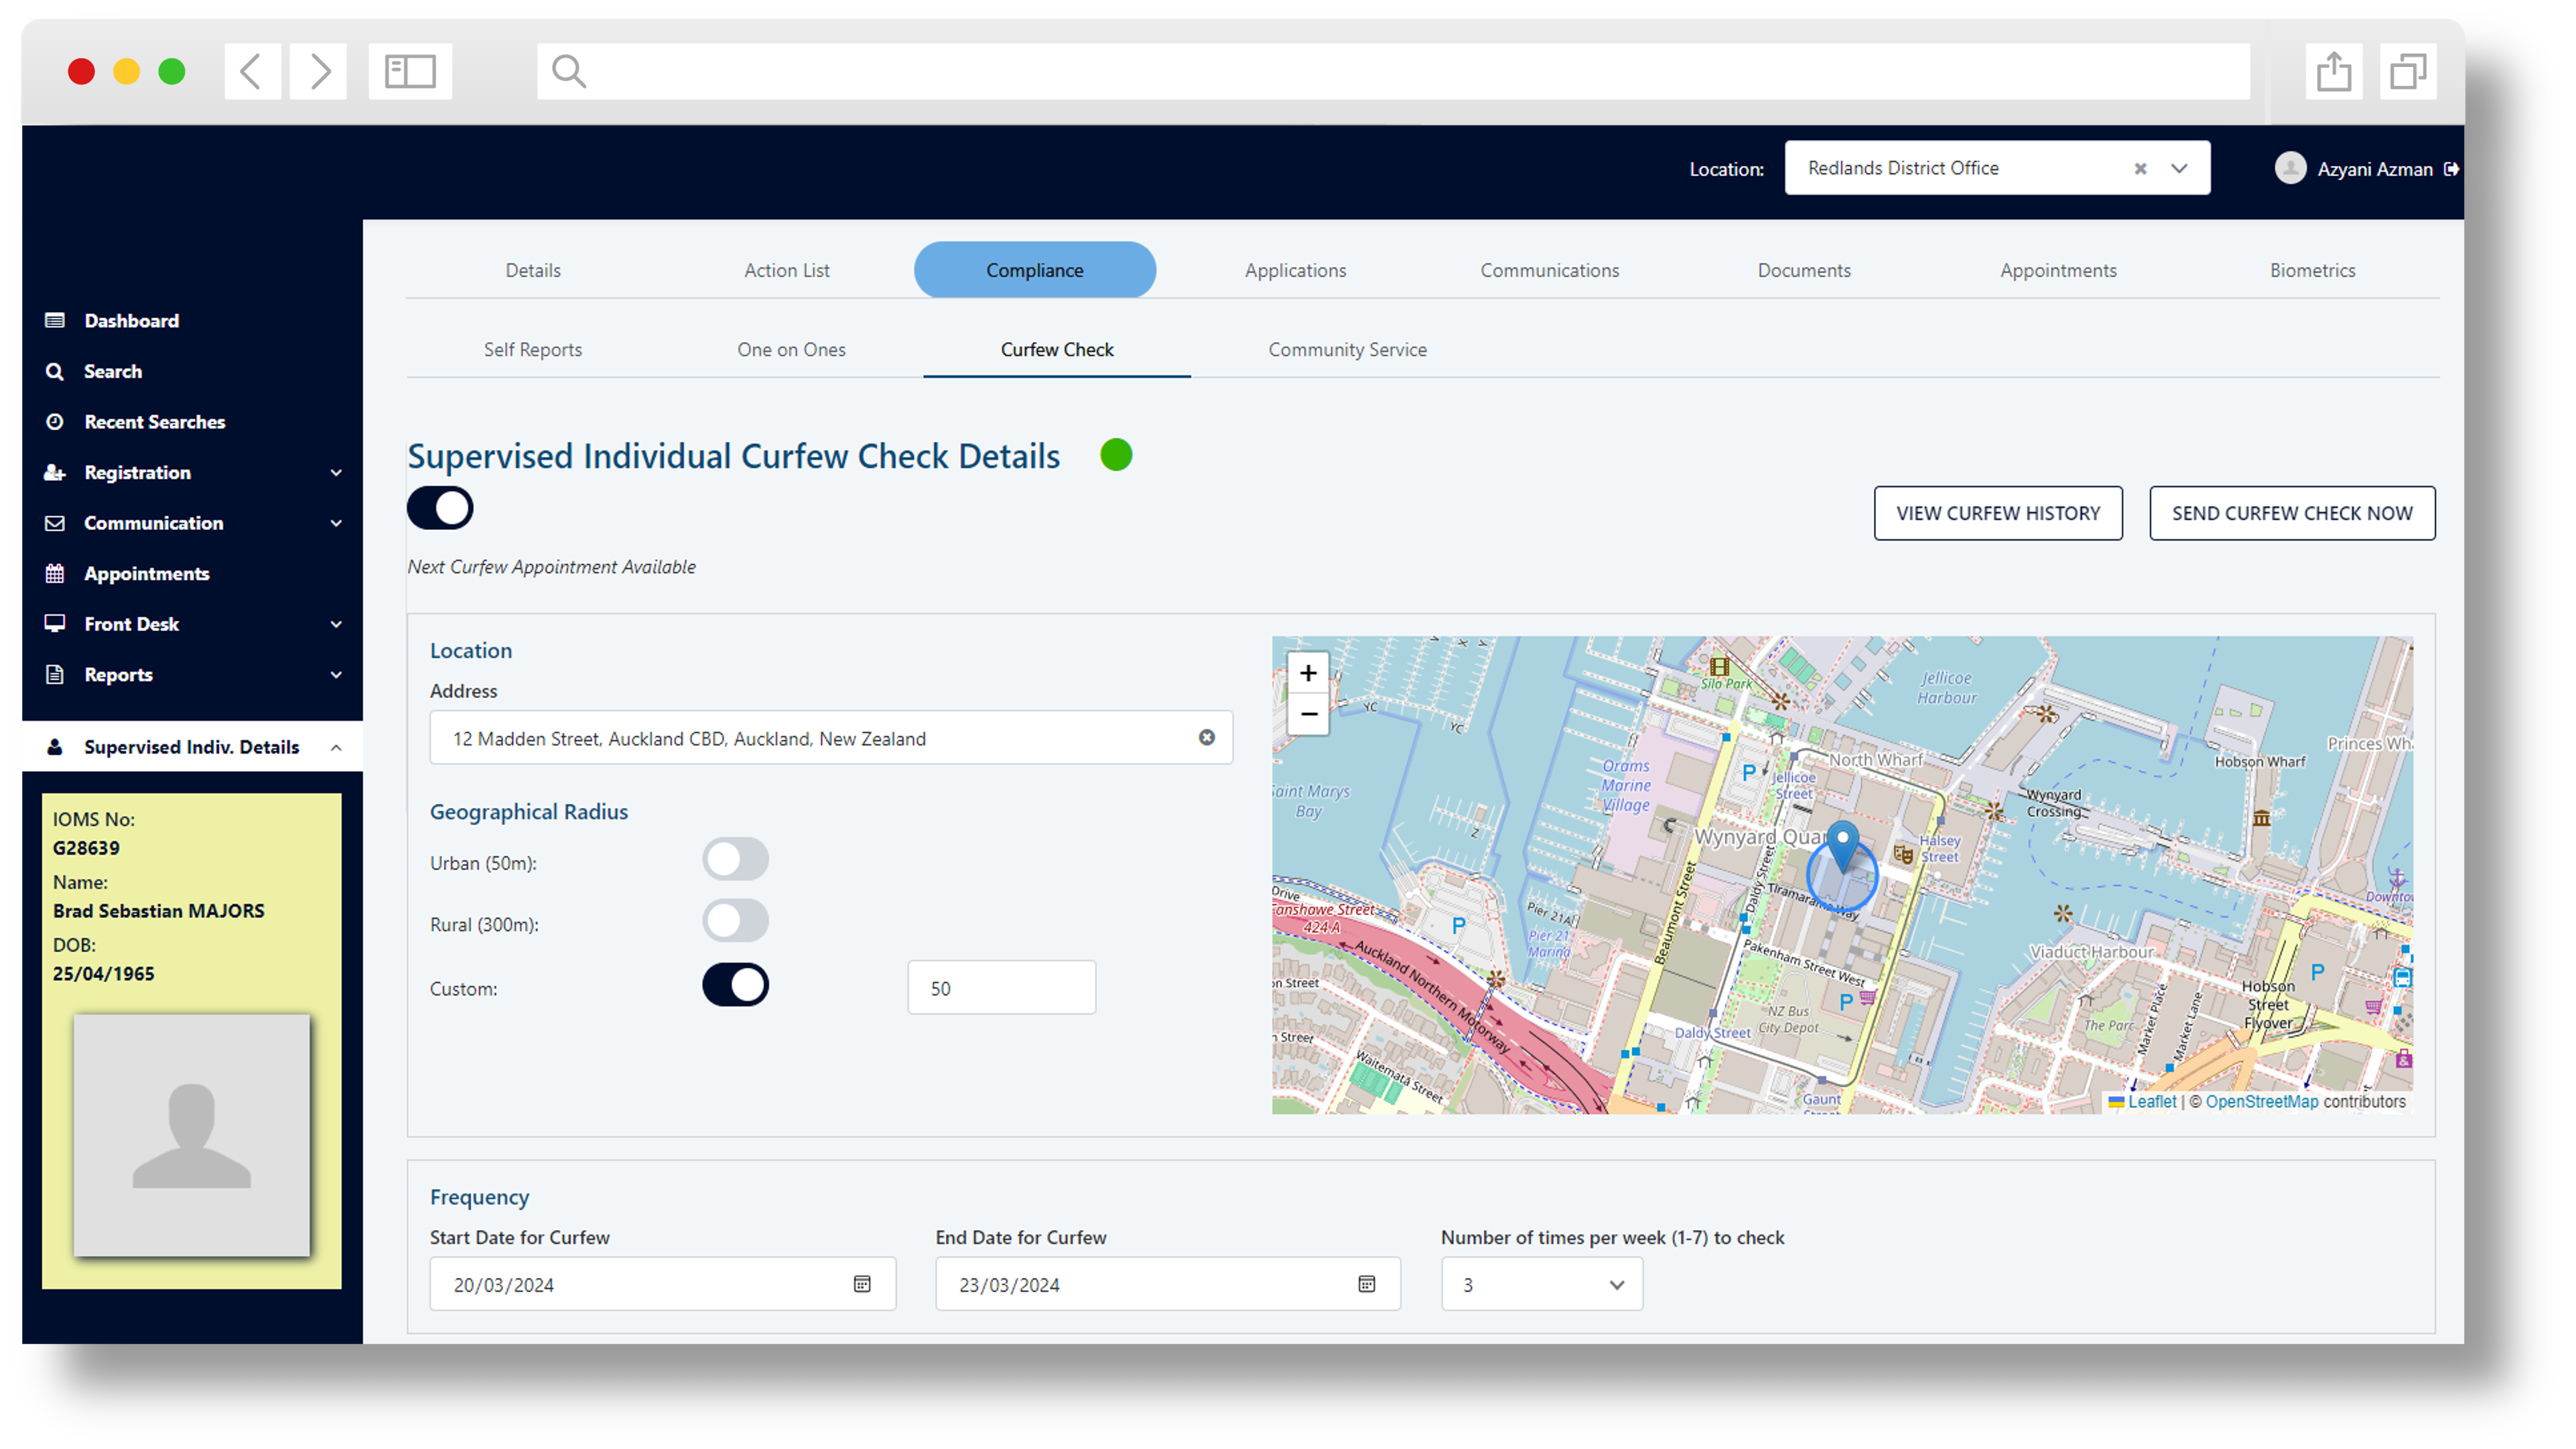
Task: Turn off the Custom radius toggle
Action: pos(735,985)
